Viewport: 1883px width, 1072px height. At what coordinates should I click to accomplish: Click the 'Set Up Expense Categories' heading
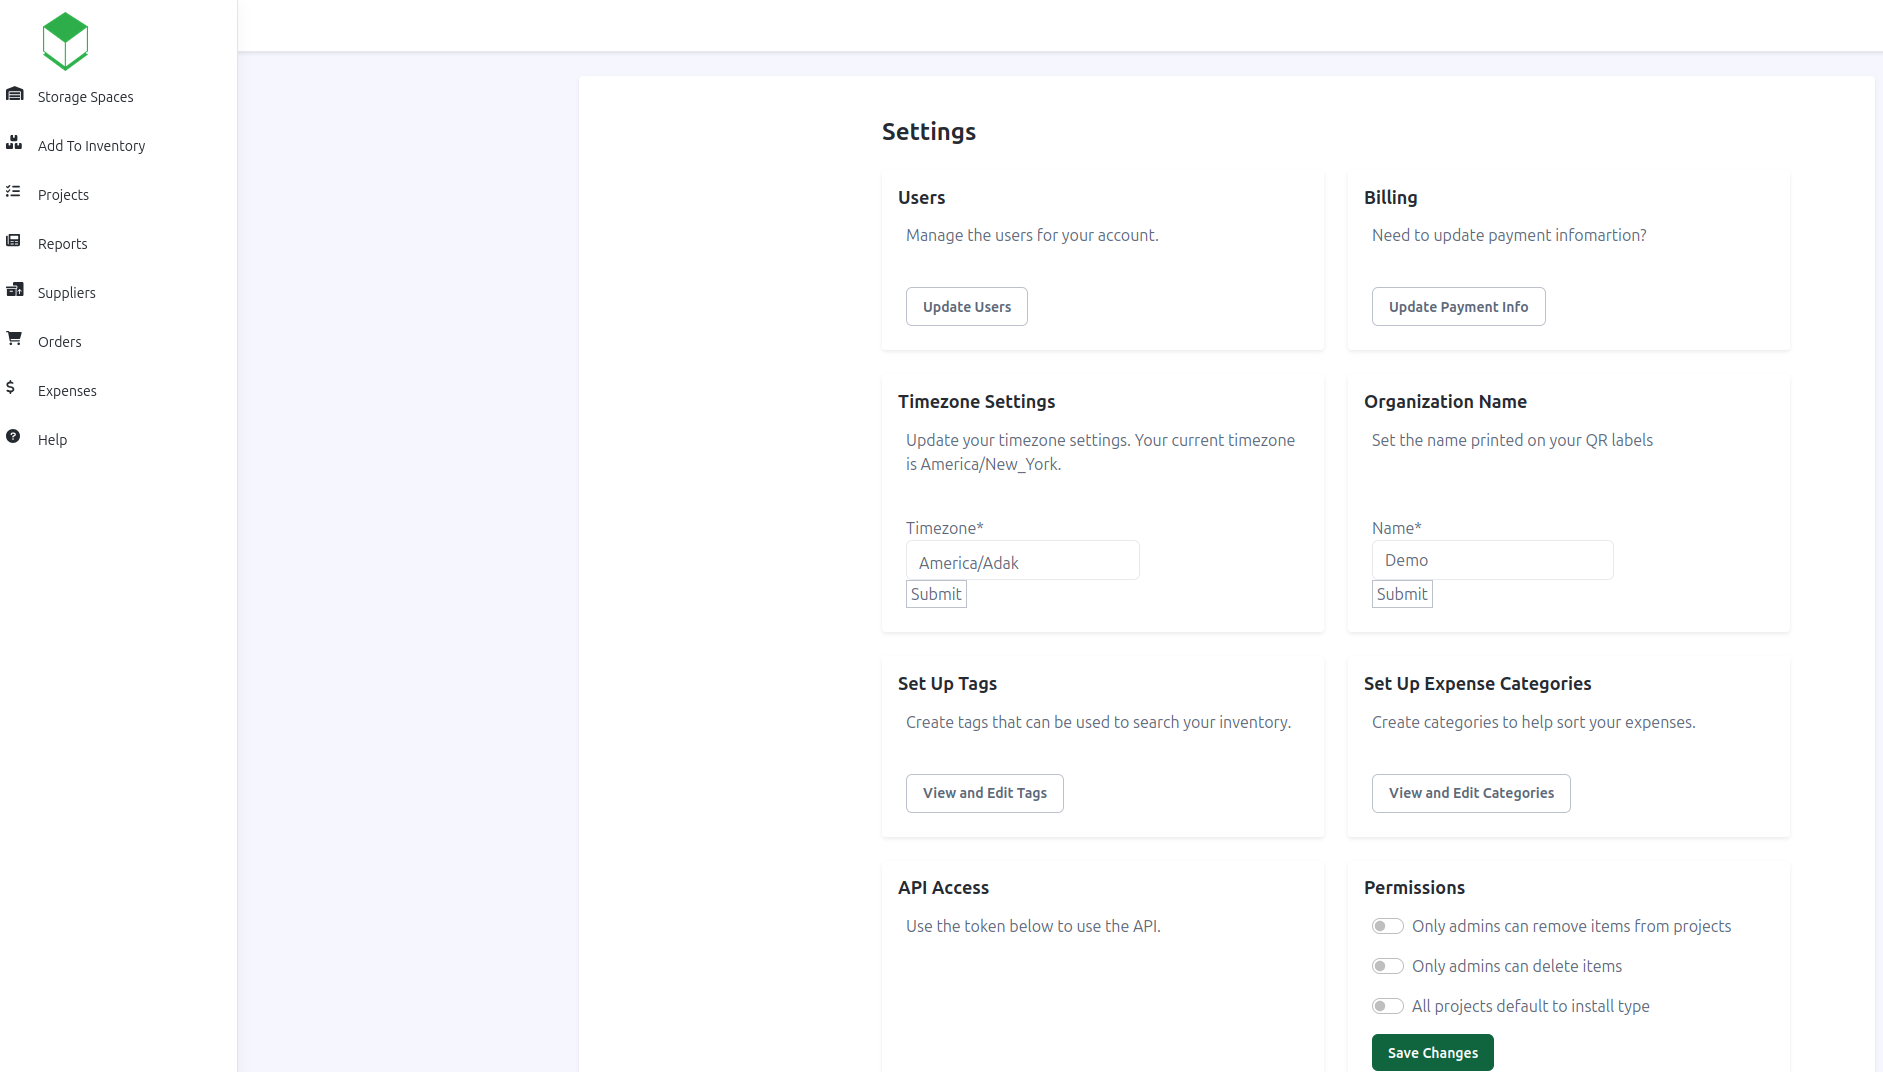point(1478,684)
